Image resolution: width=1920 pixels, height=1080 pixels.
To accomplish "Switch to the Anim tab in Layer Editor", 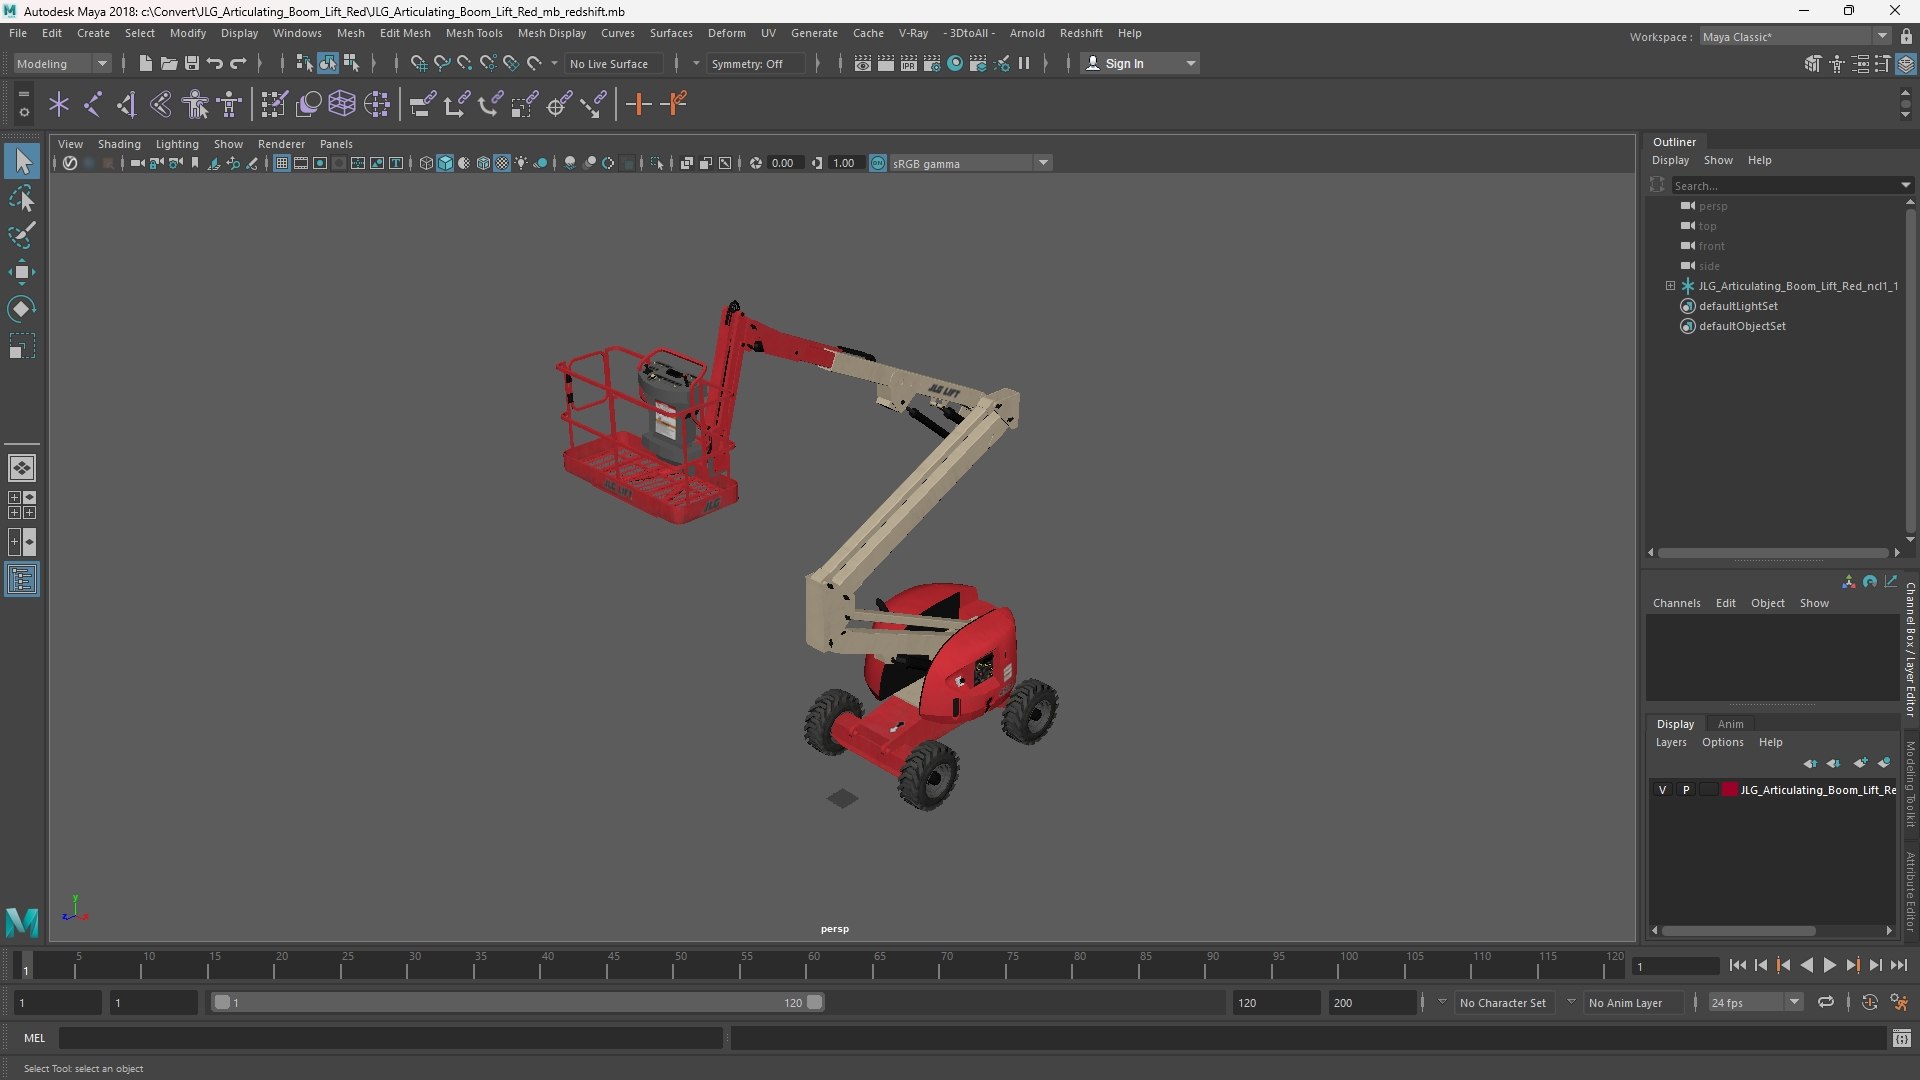I will [x=1731, y=724].
